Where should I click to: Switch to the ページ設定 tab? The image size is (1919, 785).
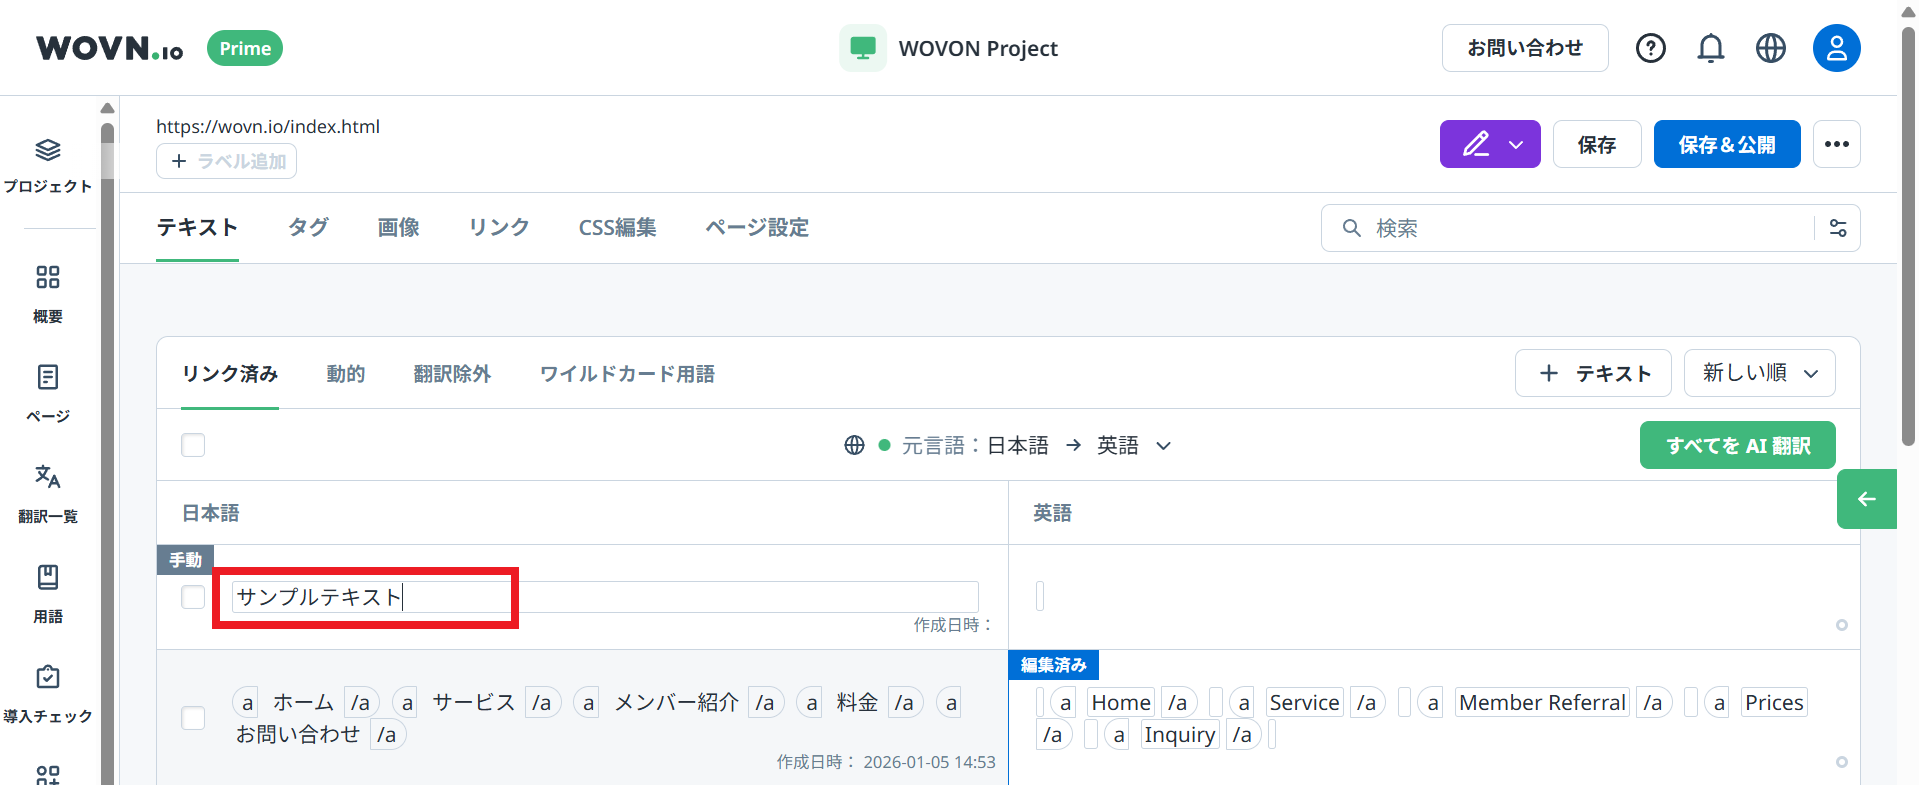pos(757,228)
